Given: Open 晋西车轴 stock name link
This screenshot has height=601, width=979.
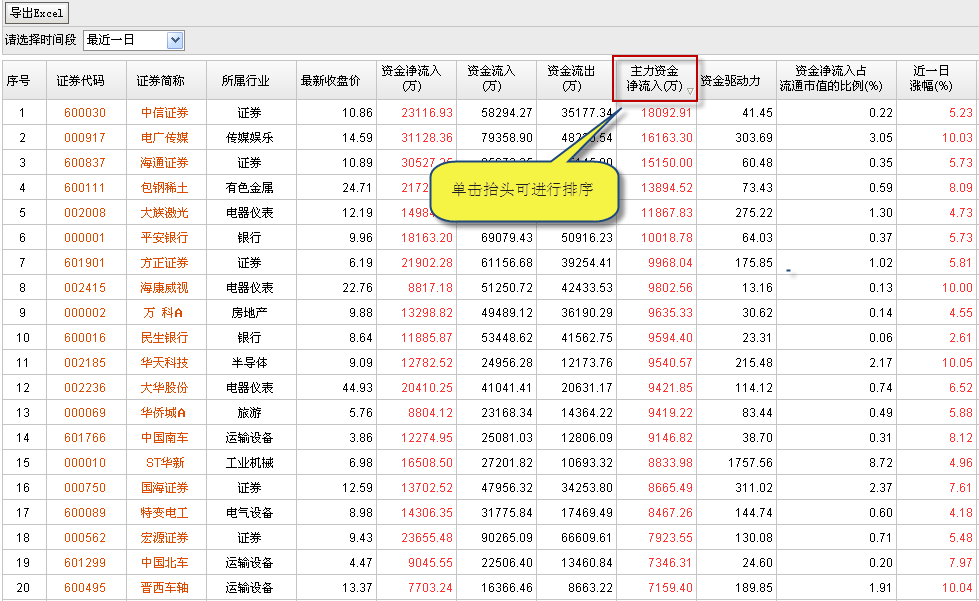Looking at the screenshot, I should 164,588.
